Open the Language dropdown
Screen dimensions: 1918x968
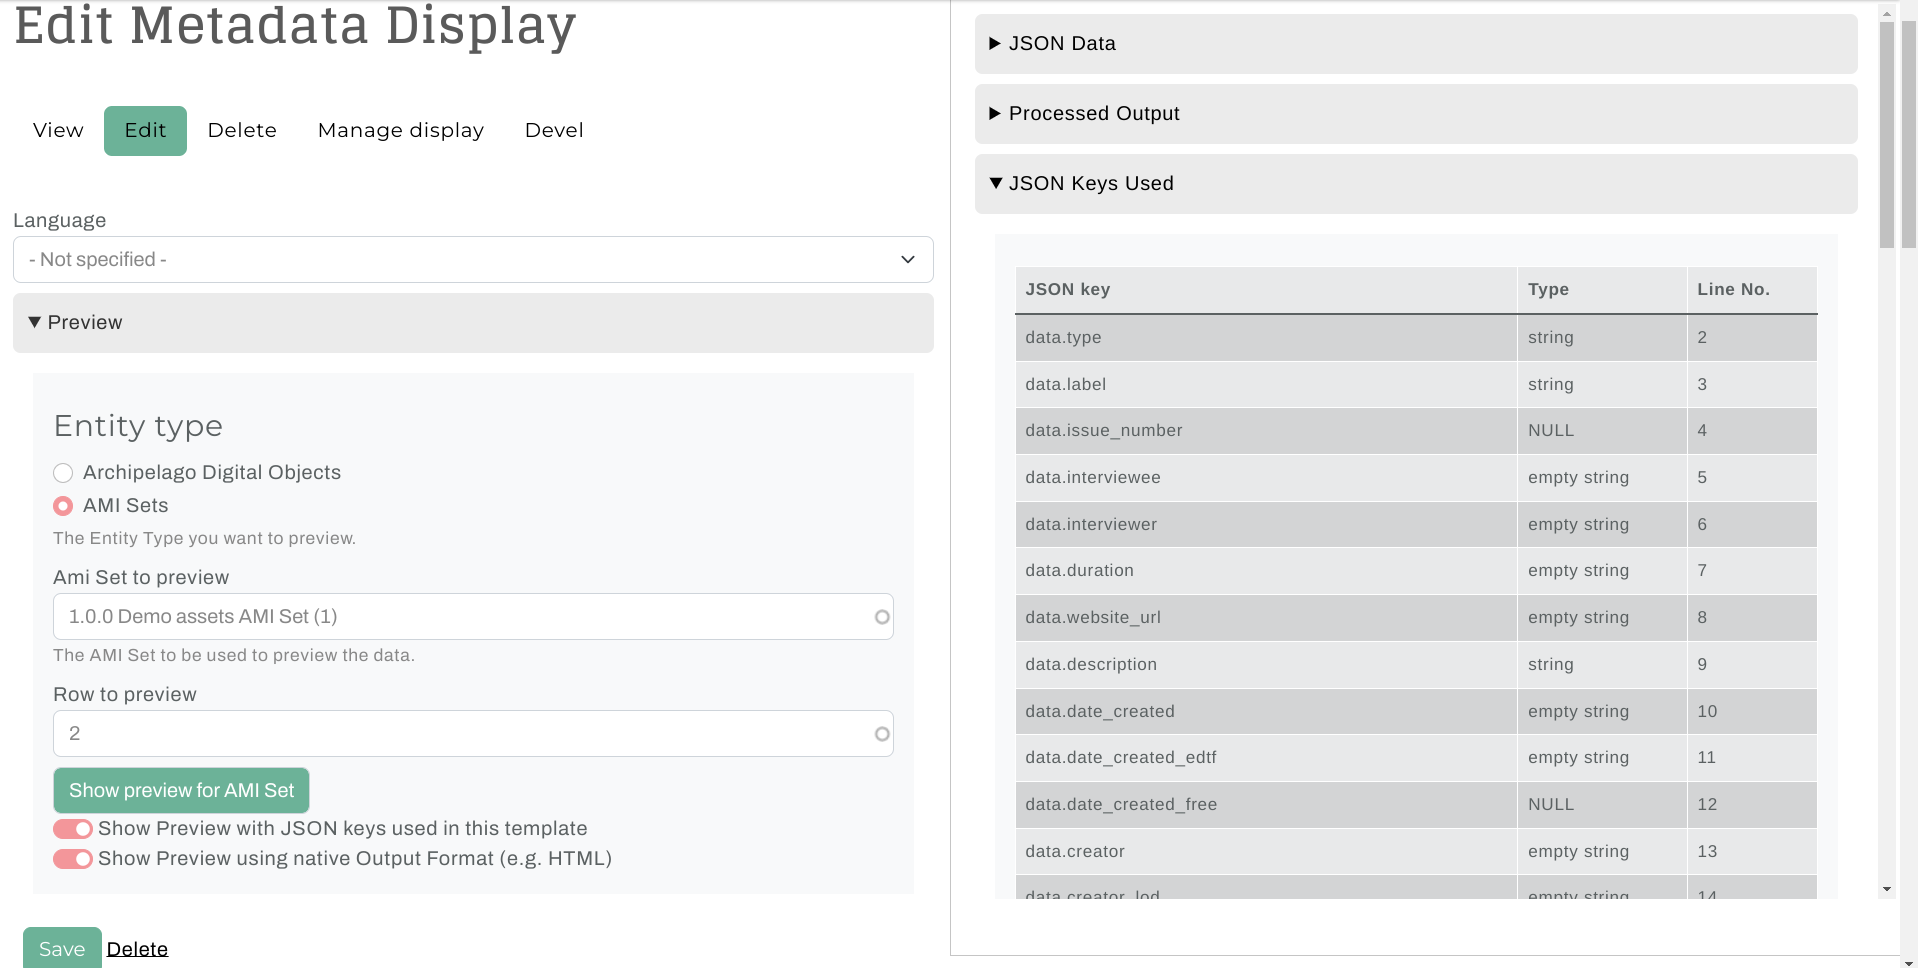473,260
